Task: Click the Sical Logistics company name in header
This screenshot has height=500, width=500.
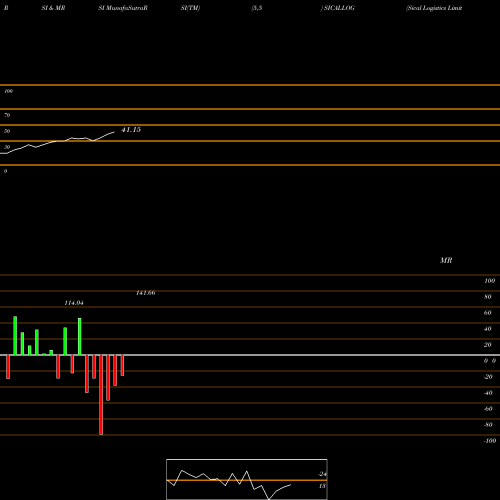Action: click(434, 8)
